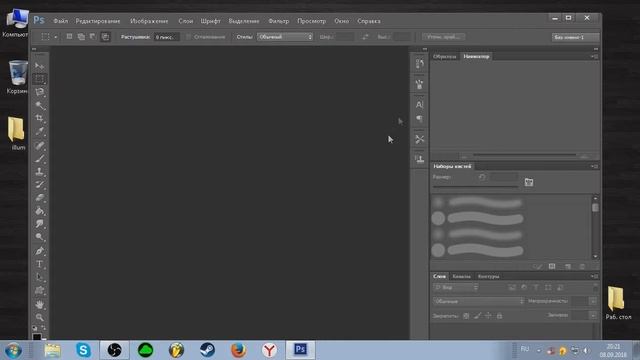Select the History Brush tool
The height and width of the screenshot is (360, 640).
40,184
